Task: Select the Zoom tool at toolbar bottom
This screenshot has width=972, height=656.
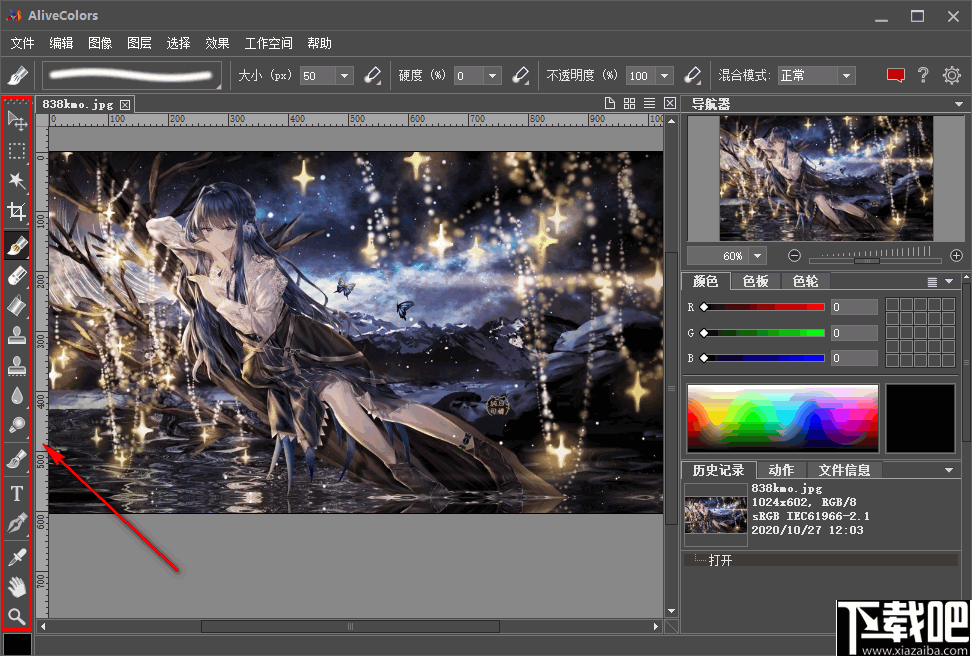Action: coord(17,616)
